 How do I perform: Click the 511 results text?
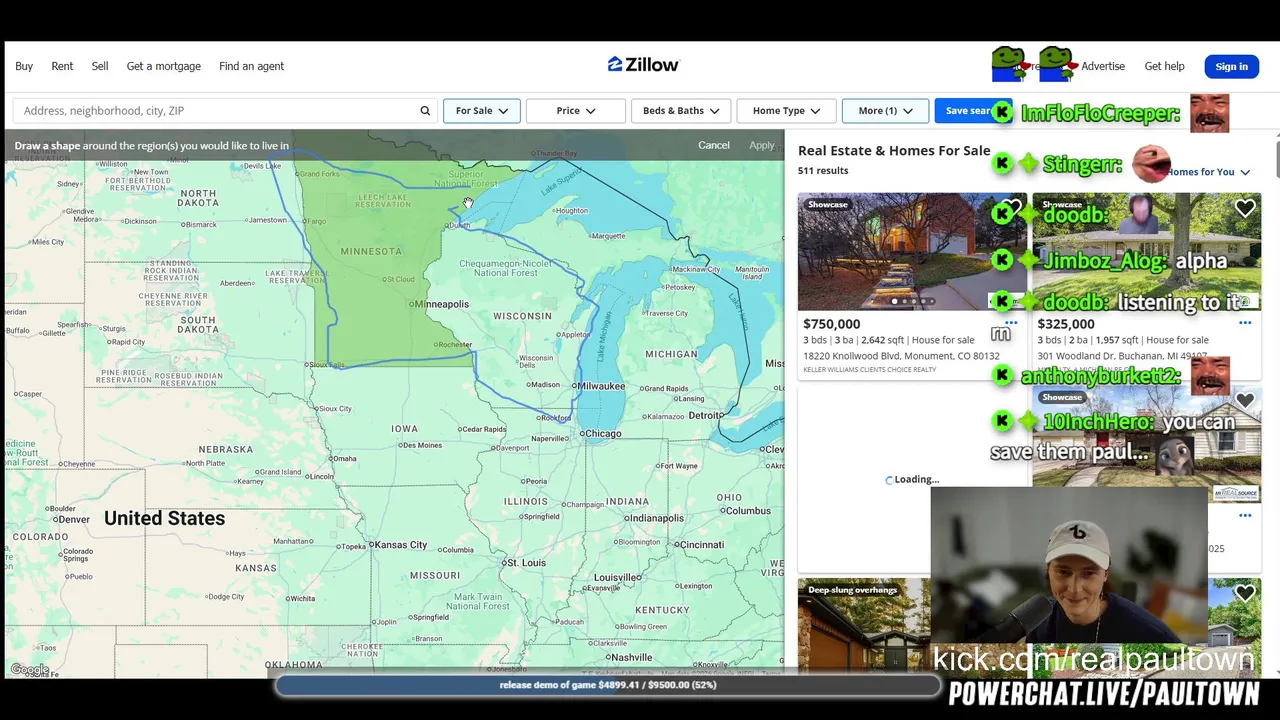823,171
